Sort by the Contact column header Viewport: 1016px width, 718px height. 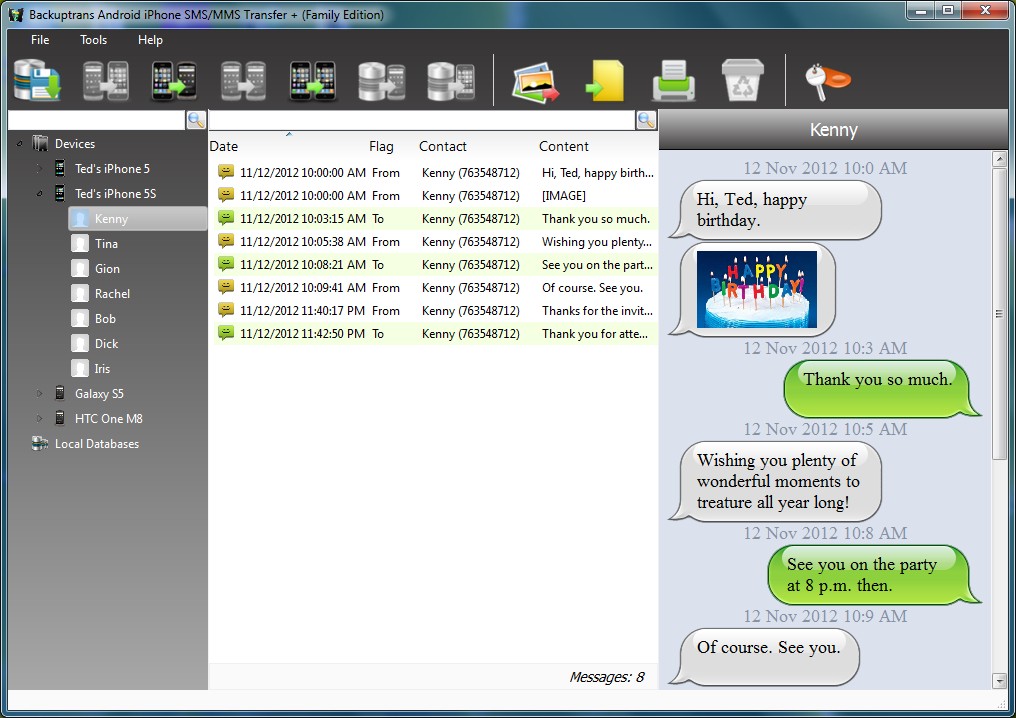pyautogui.click(x=443, y=146)
